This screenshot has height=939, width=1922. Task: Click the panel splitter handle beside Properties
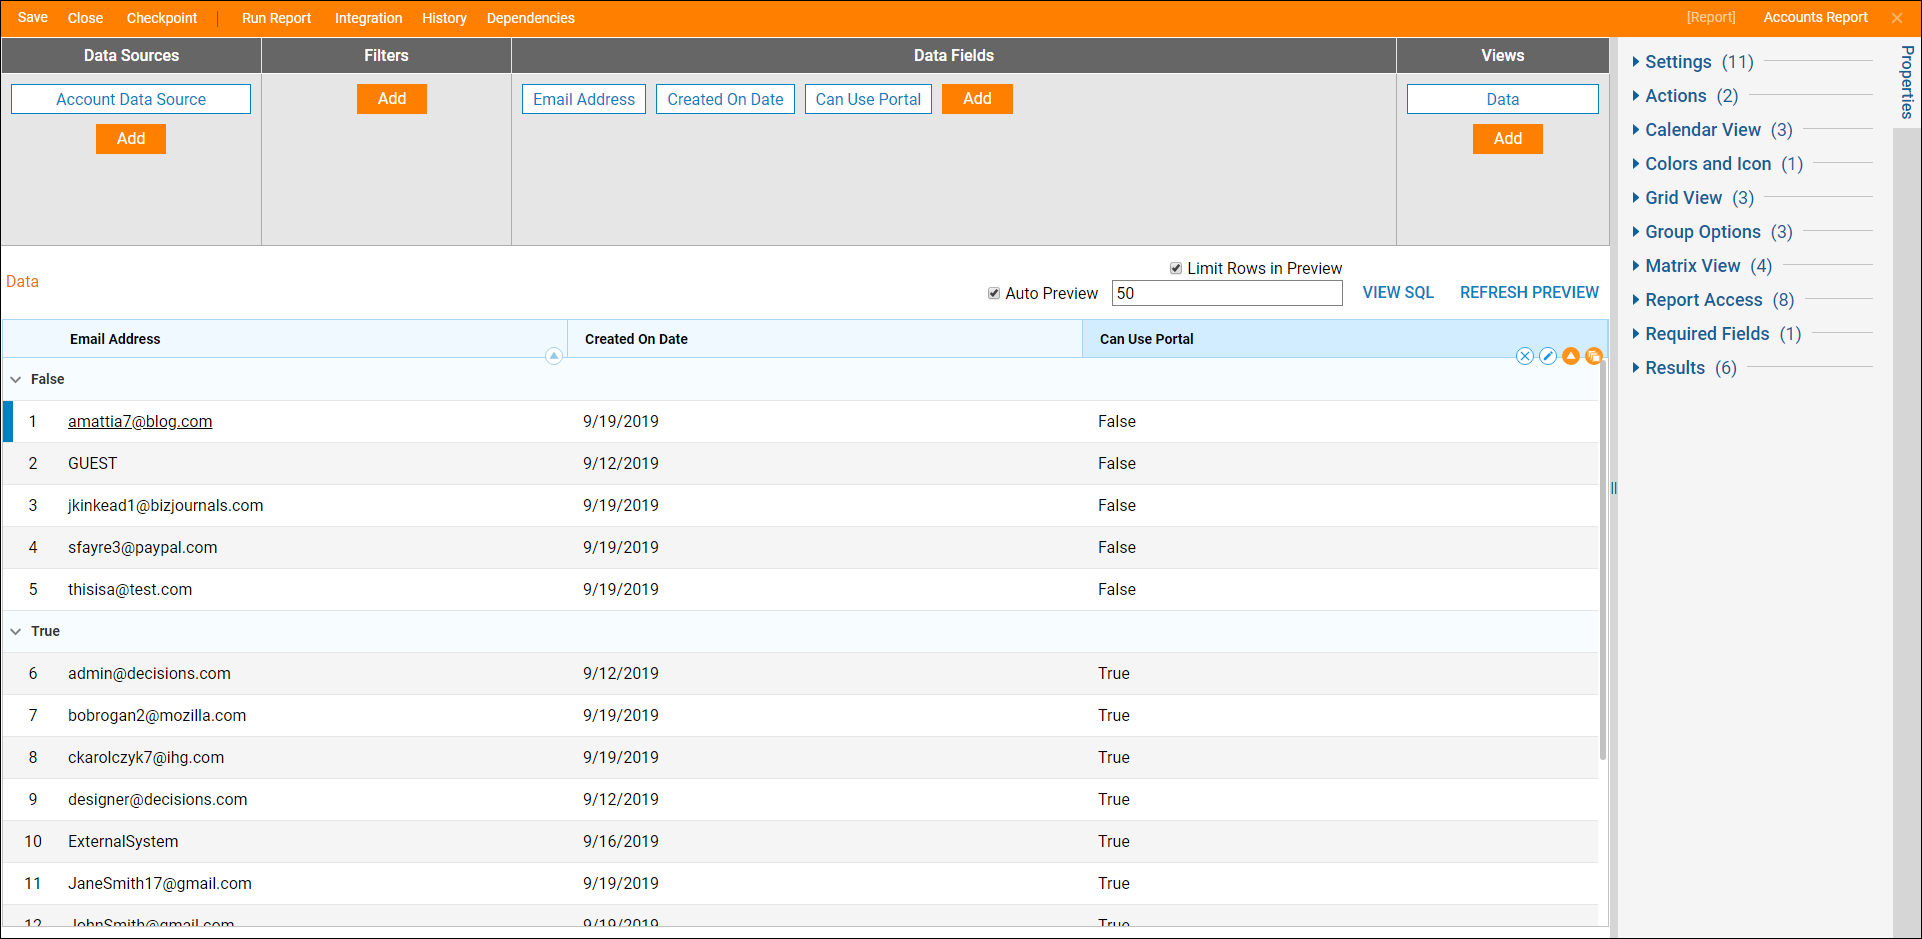1614,488
